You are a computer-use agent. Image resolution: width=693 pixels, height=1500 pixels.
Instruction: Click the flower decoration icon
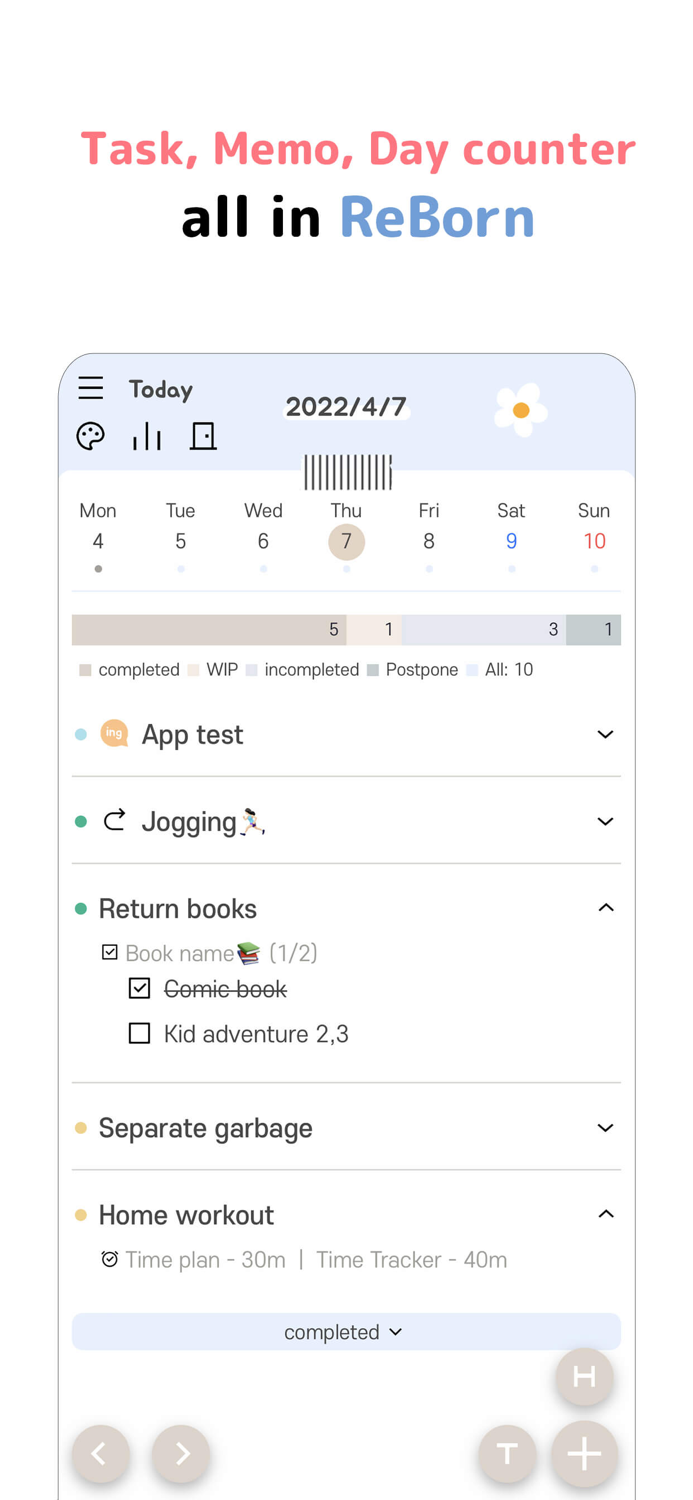[x=519, y=409]
